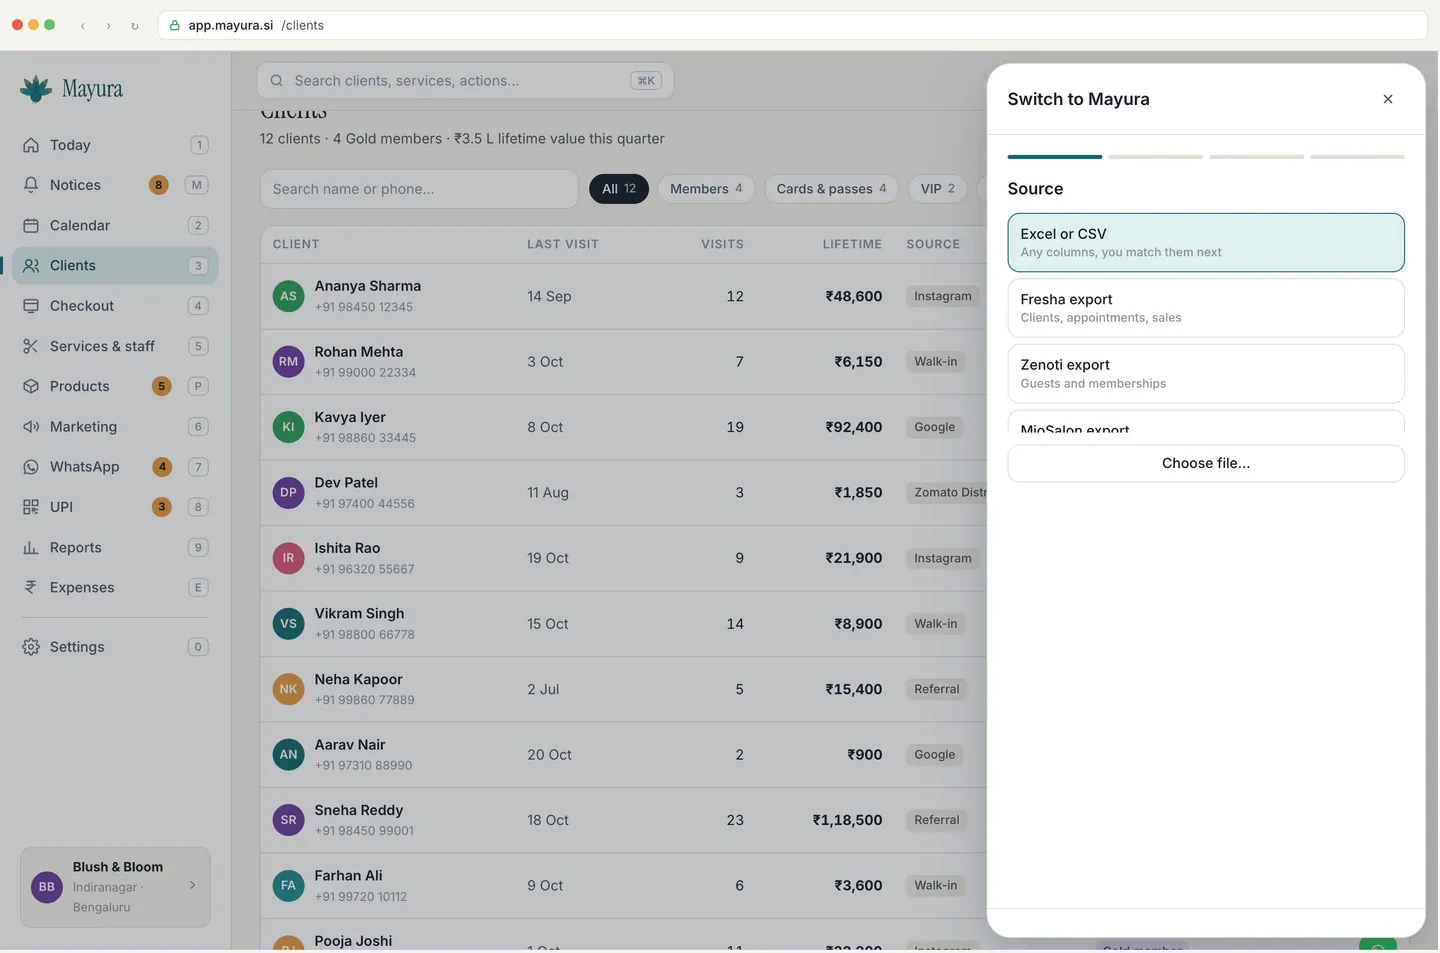Open Today via its home icon
The height and width of the screenshot is (953, 1440).
(31, 145)
